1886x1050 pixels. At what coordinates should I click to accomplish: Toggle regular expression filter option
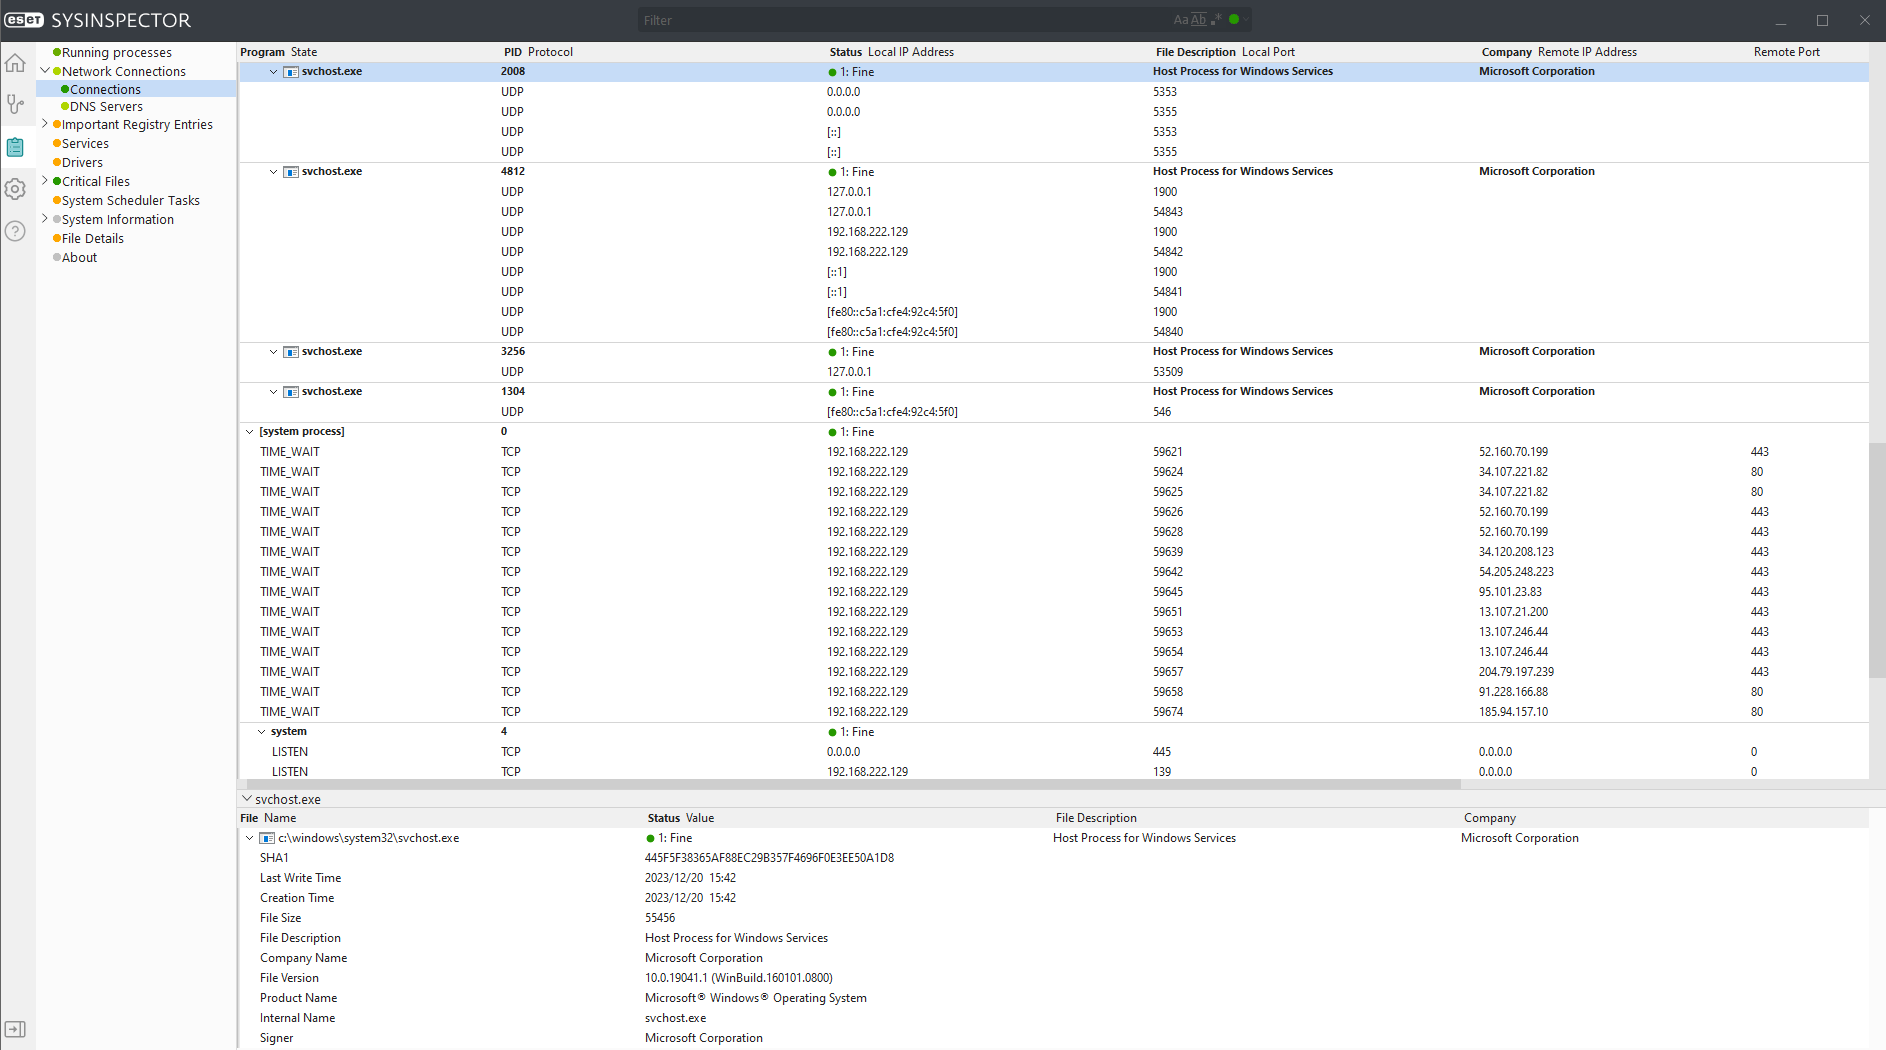(1216, 19)
